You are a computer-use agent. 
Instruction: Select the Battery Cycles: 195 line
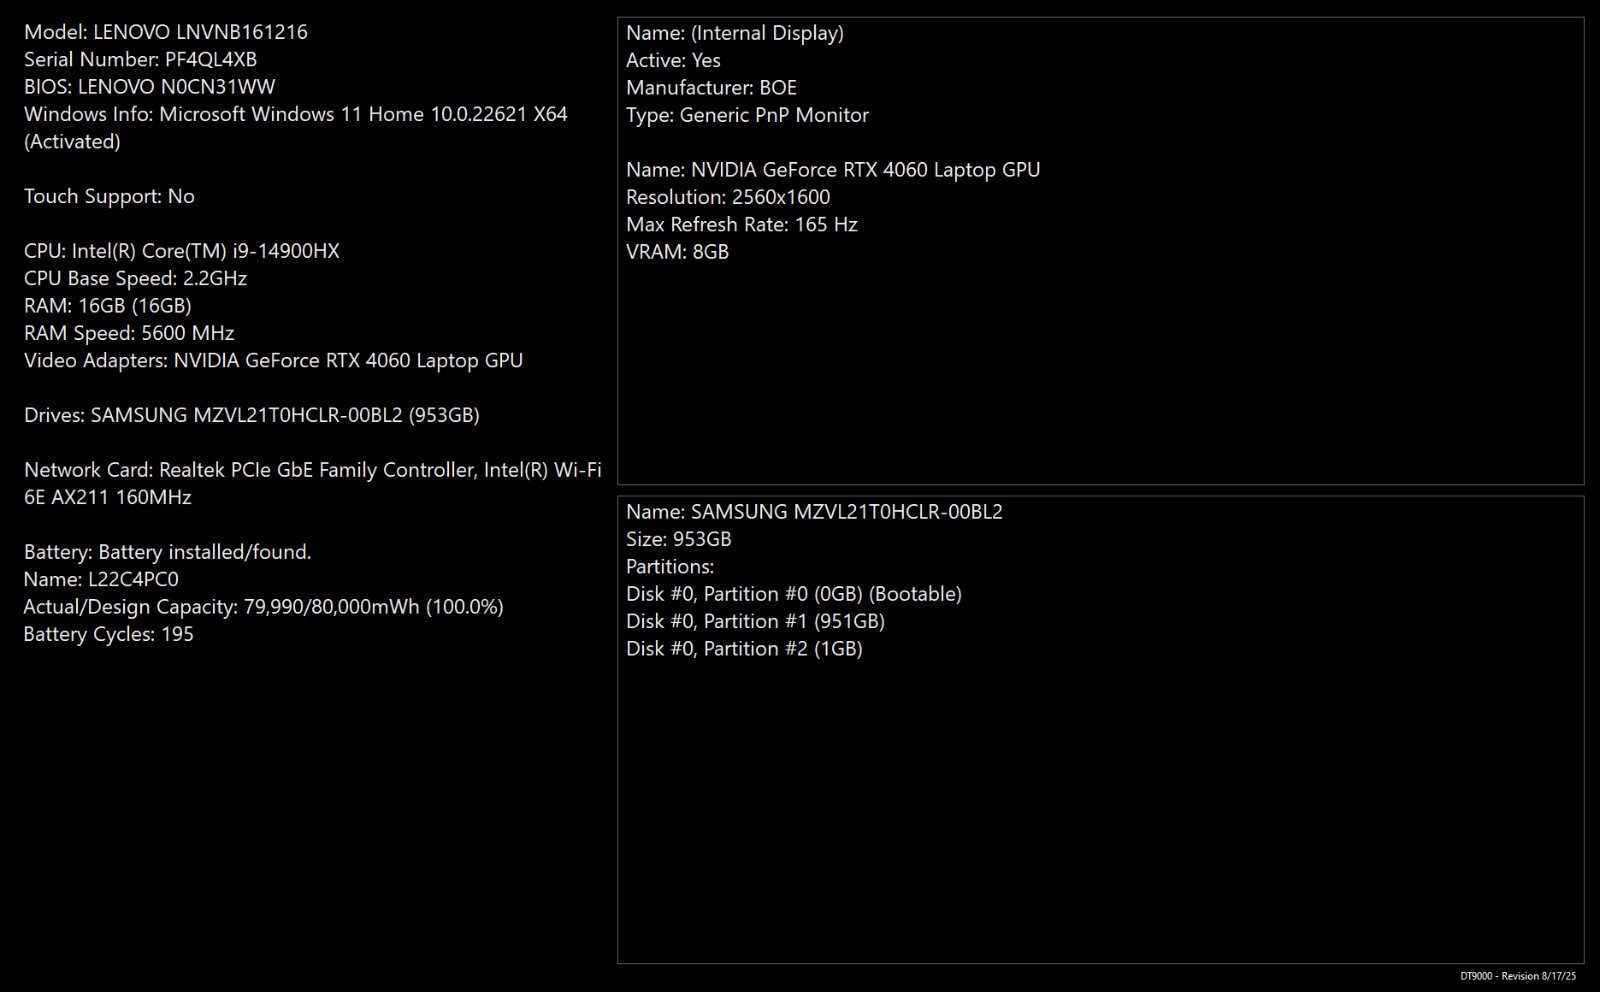point(109,634)
